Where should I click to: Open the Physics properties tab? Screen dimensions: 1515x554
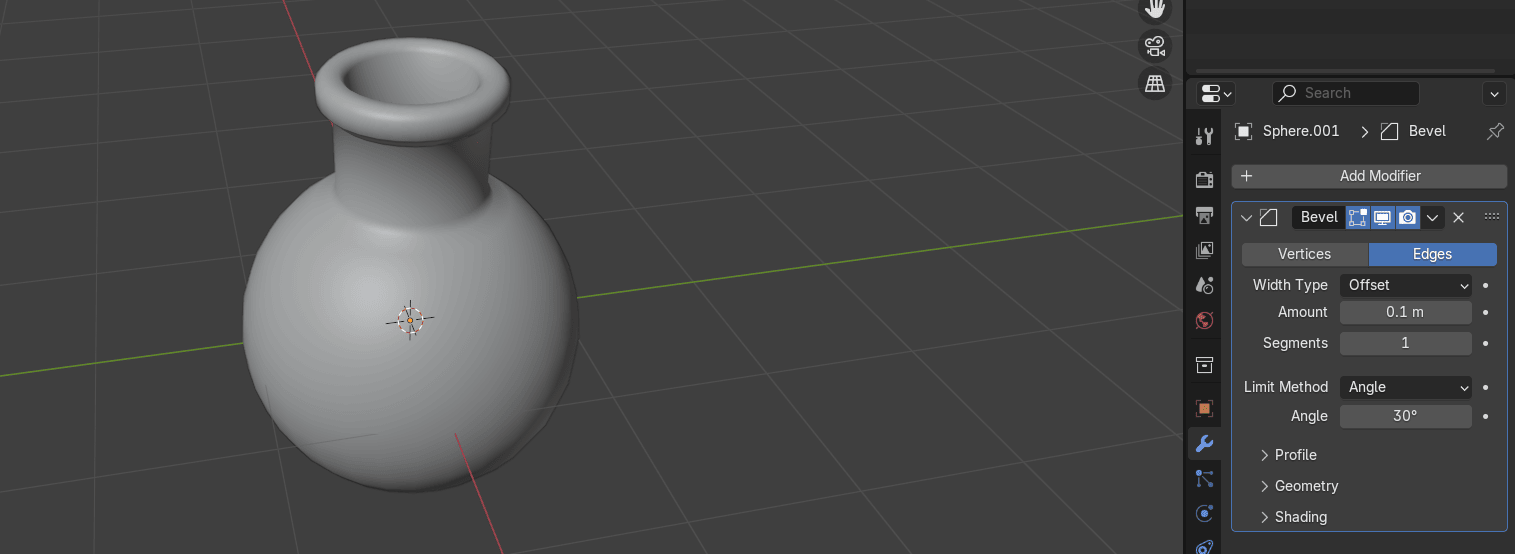(1204, 514)
